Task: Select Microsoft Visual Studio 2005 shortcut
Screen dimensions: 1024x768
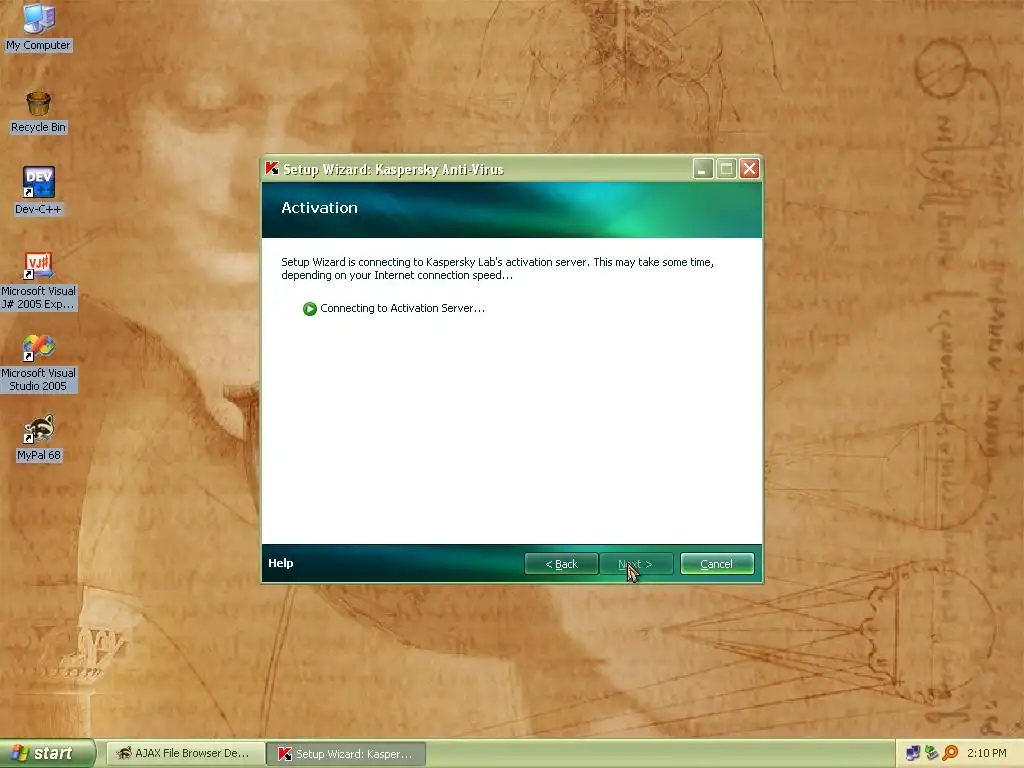Action: click(39, 364)
